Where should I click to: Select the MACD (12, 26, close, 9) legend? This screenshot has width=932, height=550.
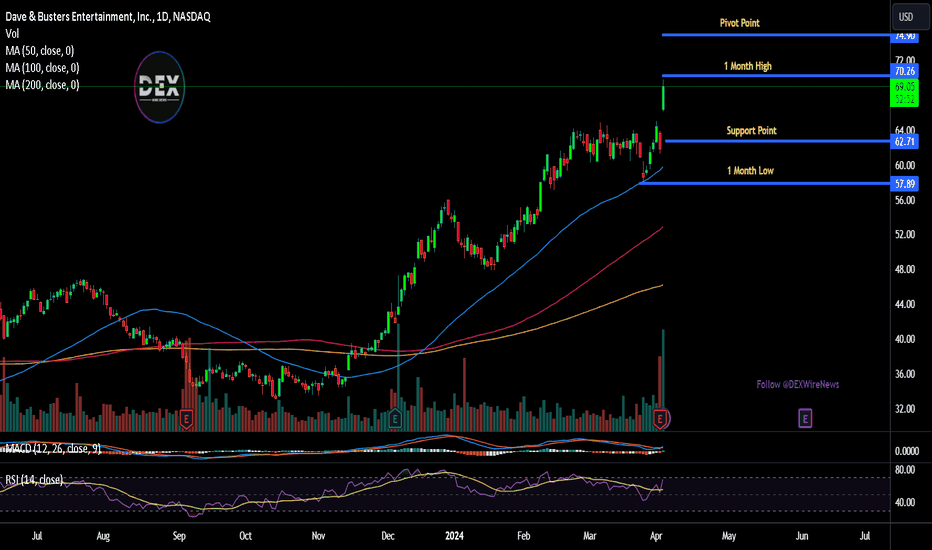point(52,448)
